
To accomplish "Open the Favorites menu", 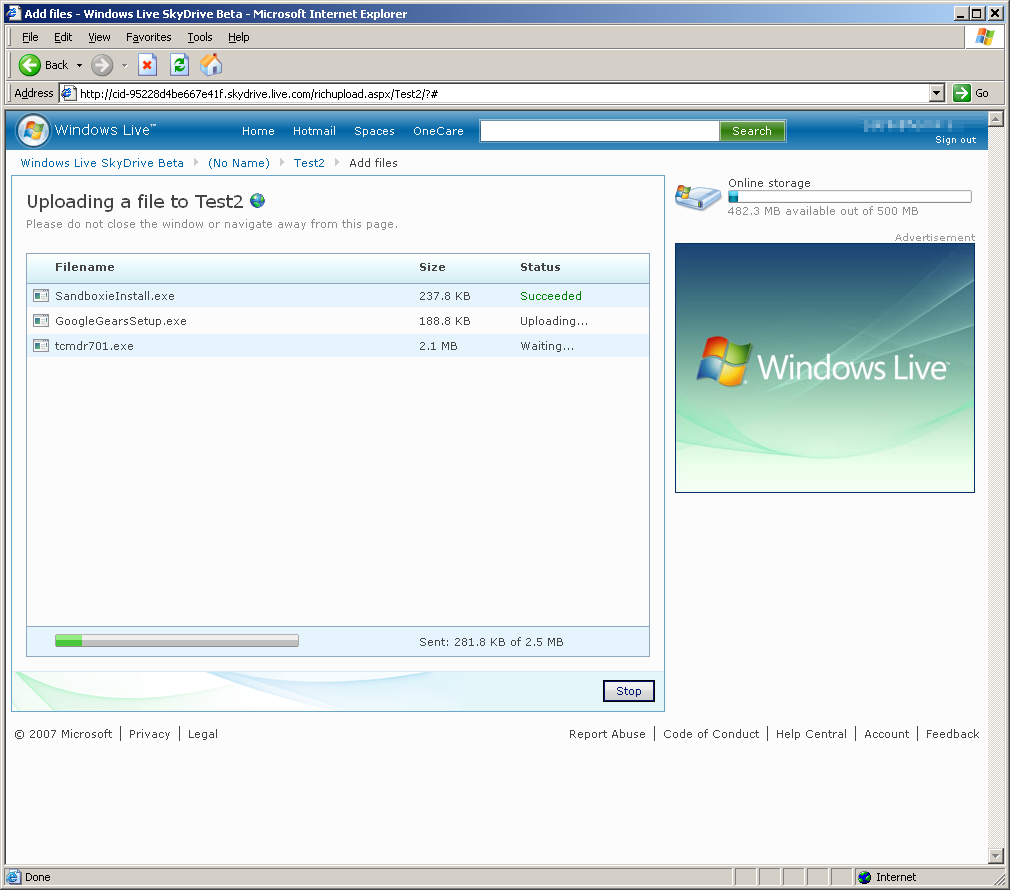I will point(149,37).
